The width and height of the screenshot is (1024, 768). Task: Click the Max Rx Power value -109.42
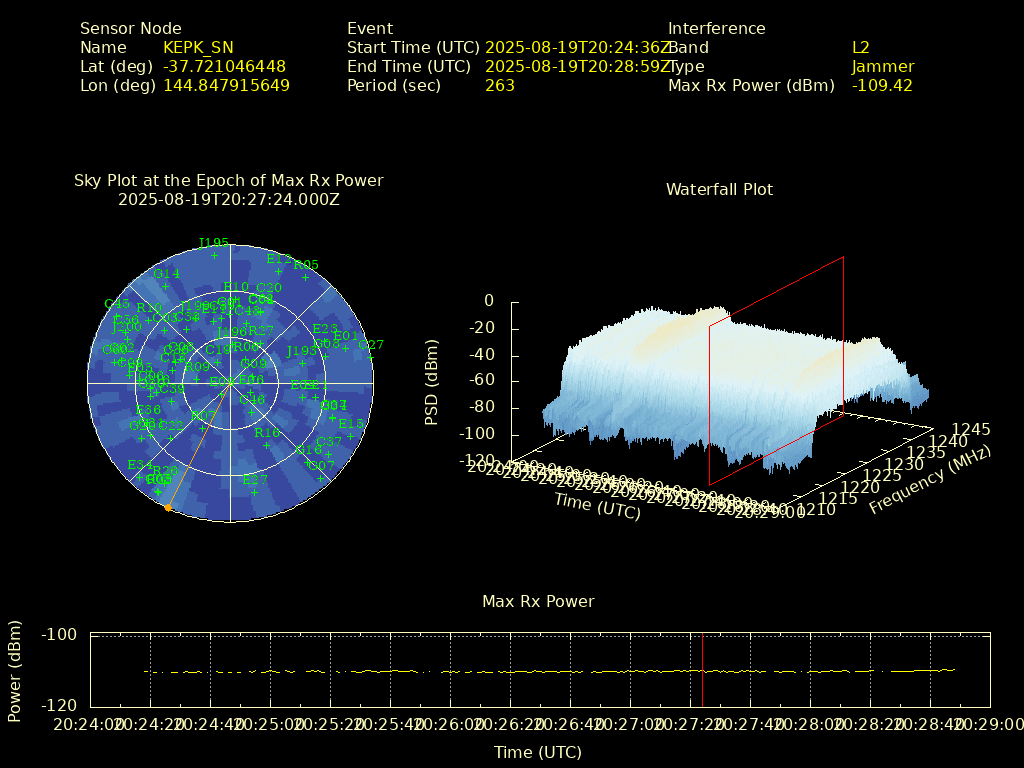pyautogui.click(x=881, y=85)
